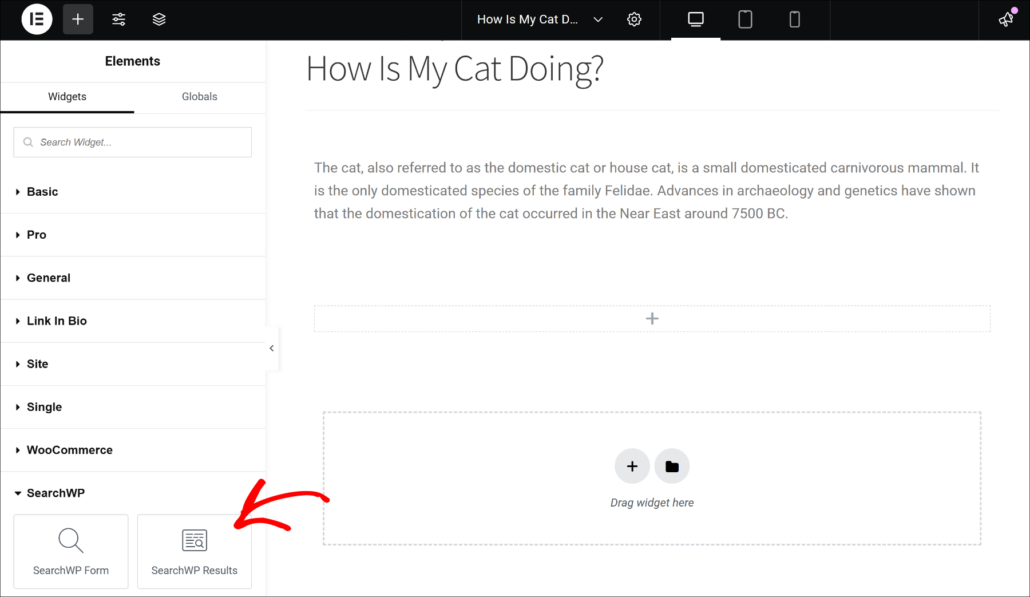Expand the Site widgets category
Viewport: 1030px width, 597px height.
133,364
